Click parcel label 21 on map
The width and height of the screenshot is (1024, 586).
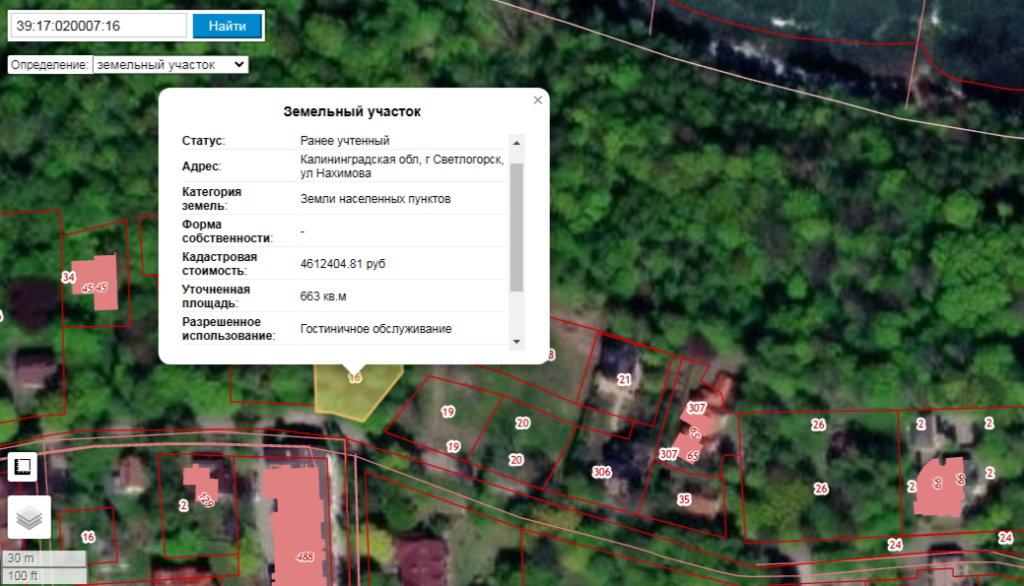point(624,380)
